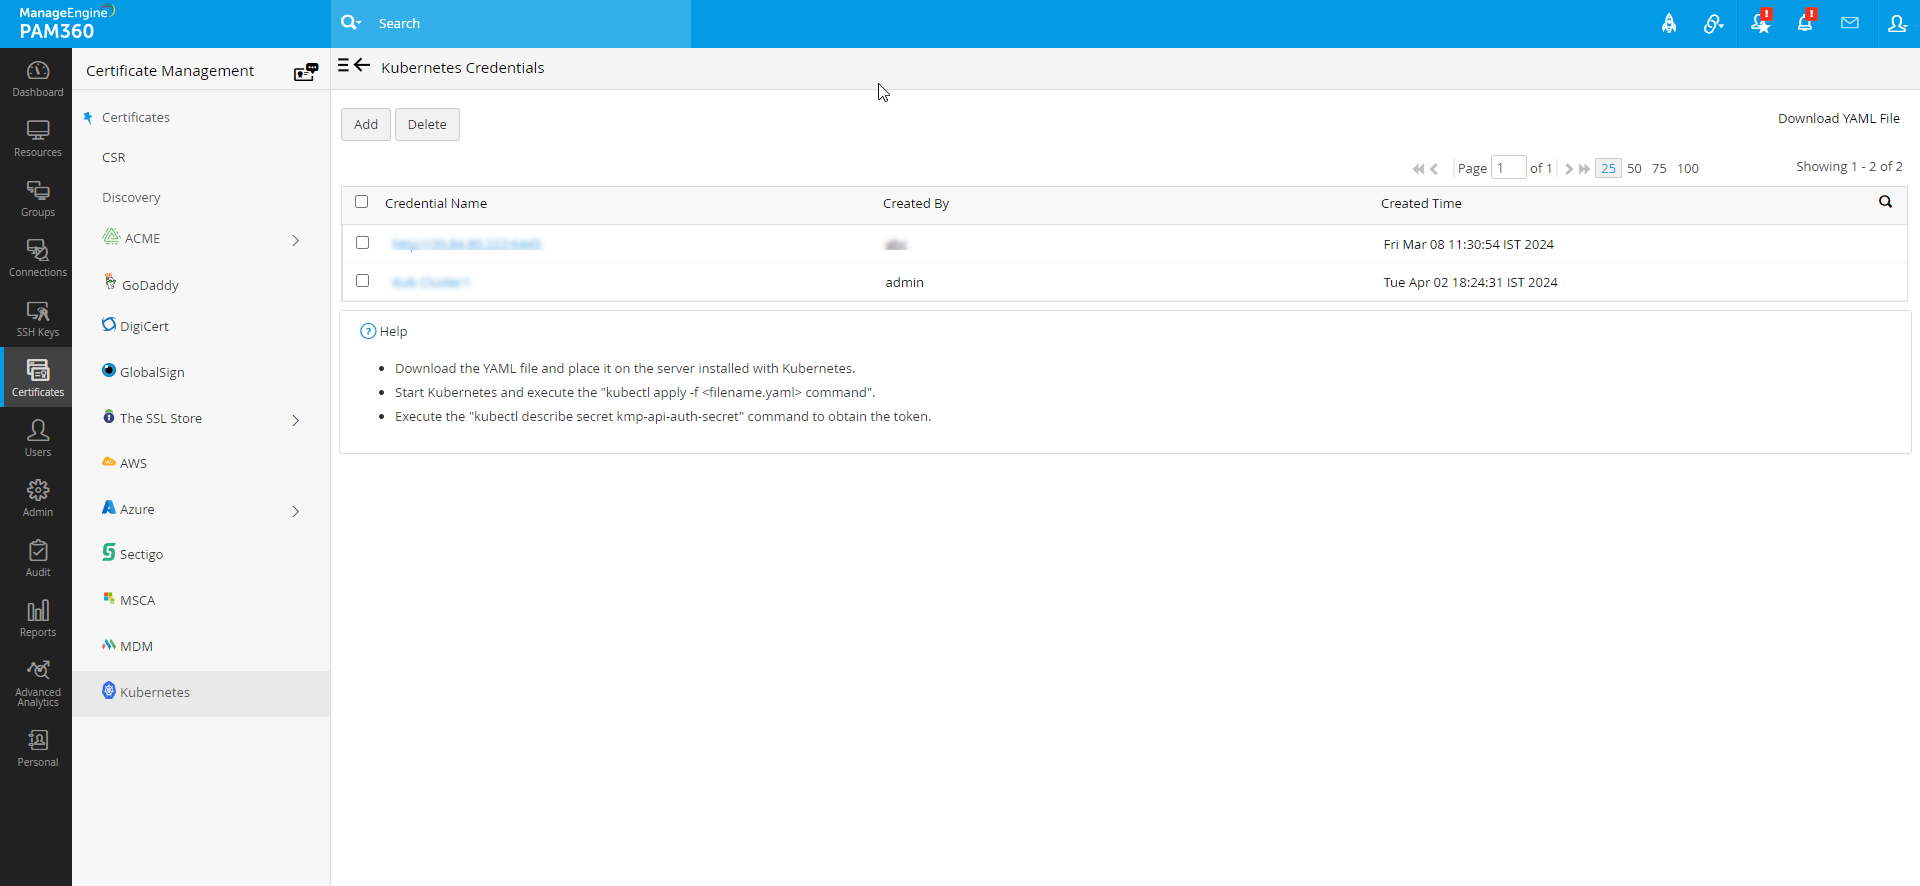Expand the ACME submenu arrow
This screenshot has width=1920, height=886.
click(295, 240)
